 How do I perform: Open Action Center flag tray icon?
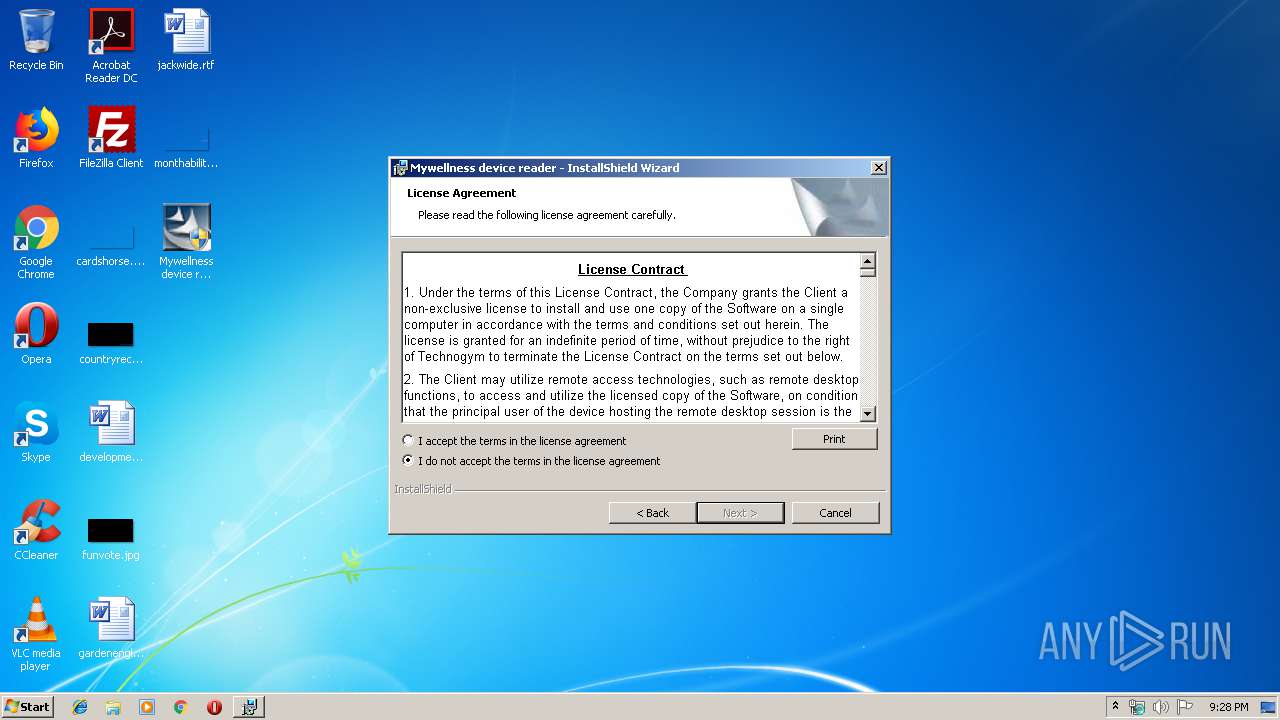1184,707
